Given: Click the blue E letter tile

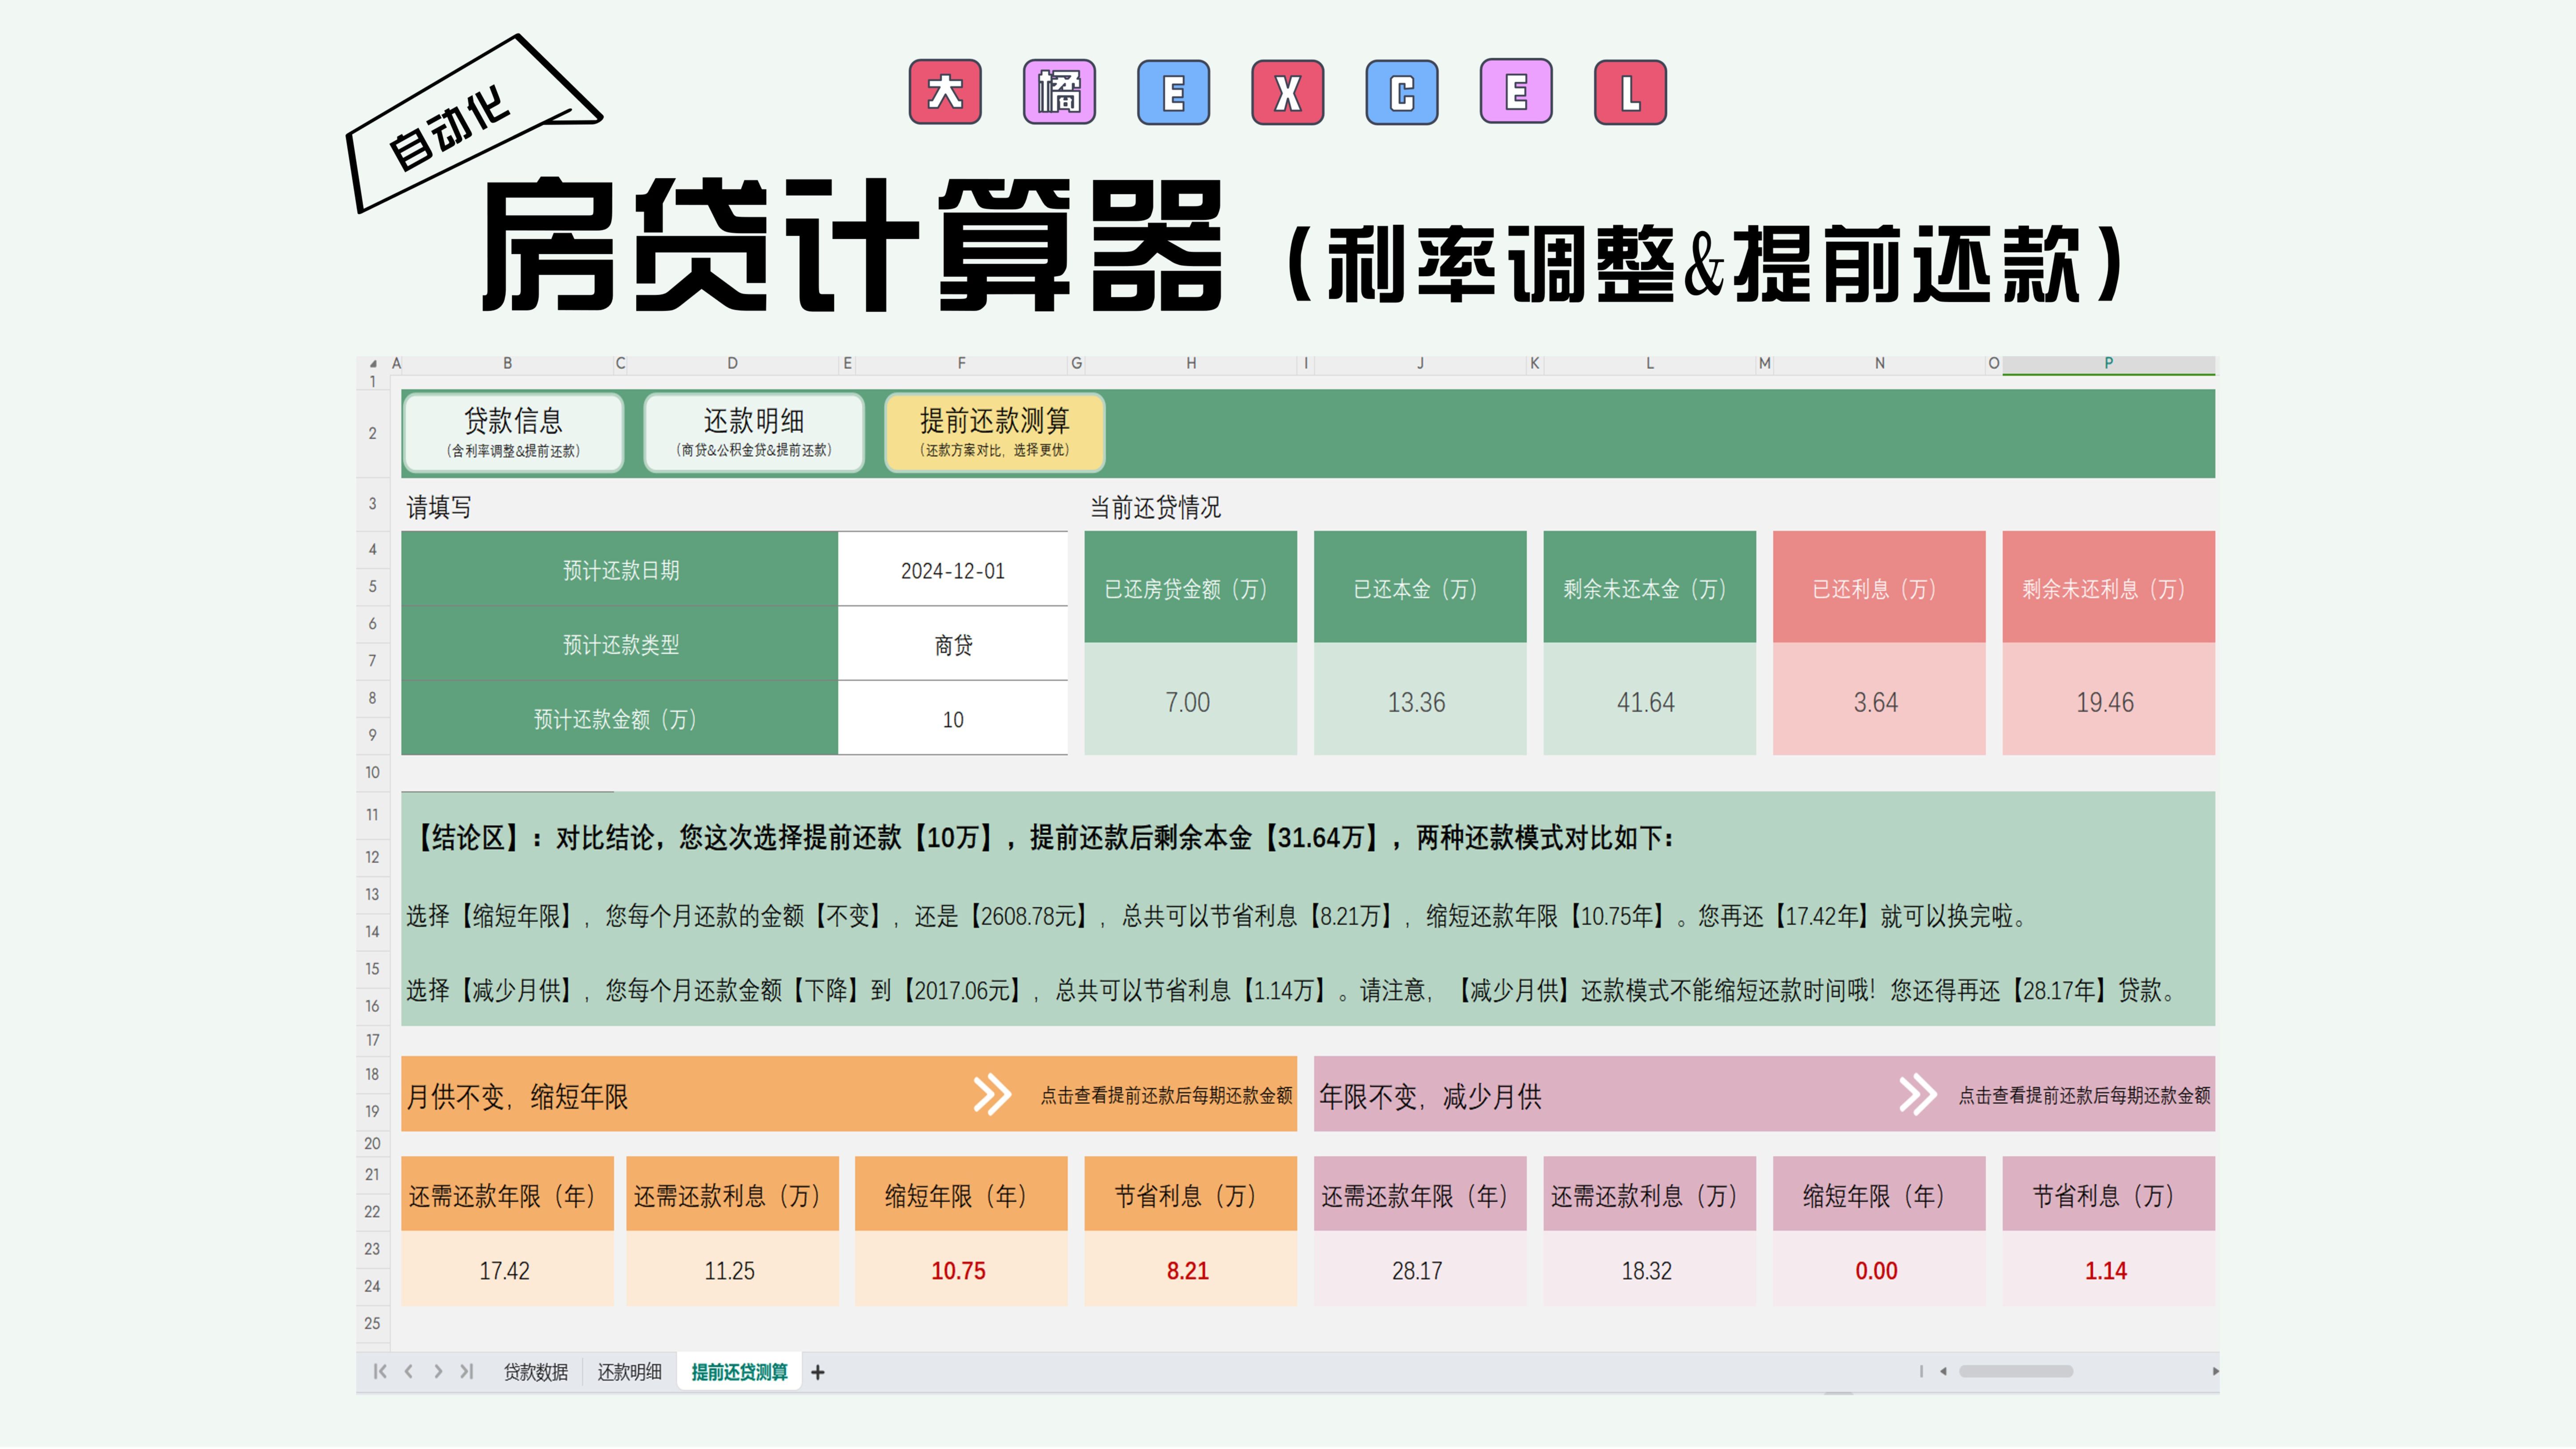Looking at the screenshot, I should click(1173, 92).
